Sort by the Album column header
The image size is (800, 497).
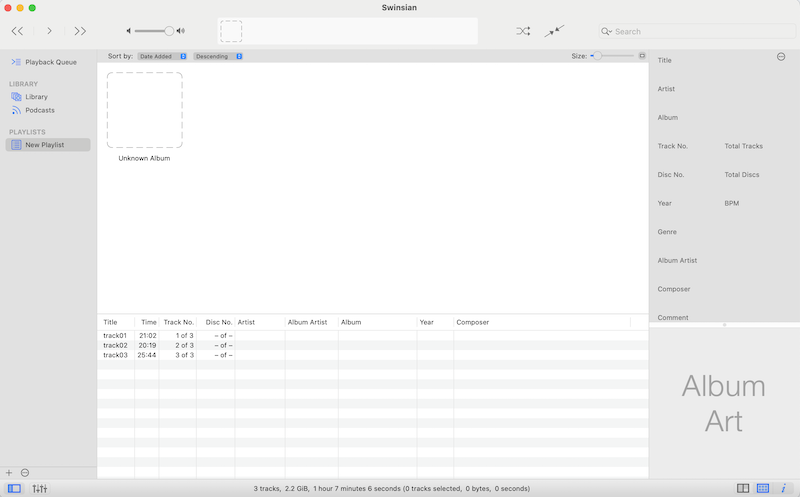click(x=378, y=322)
